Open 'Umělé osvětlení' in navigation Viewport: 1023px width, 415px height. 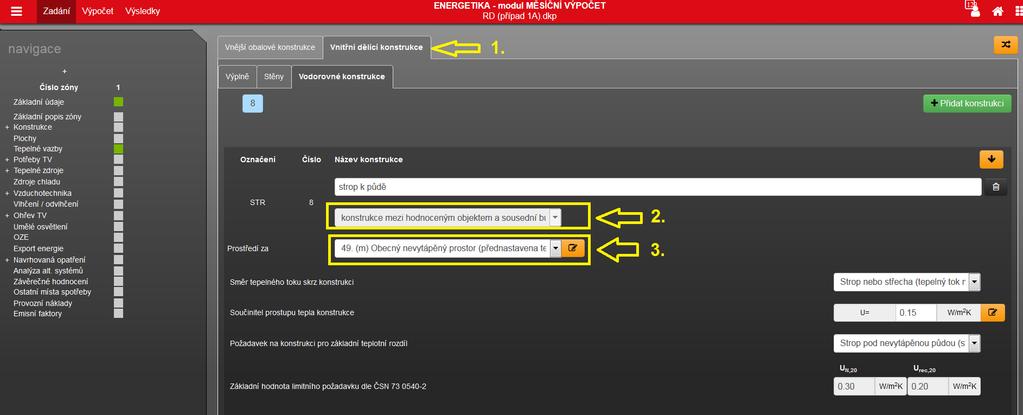40,226
